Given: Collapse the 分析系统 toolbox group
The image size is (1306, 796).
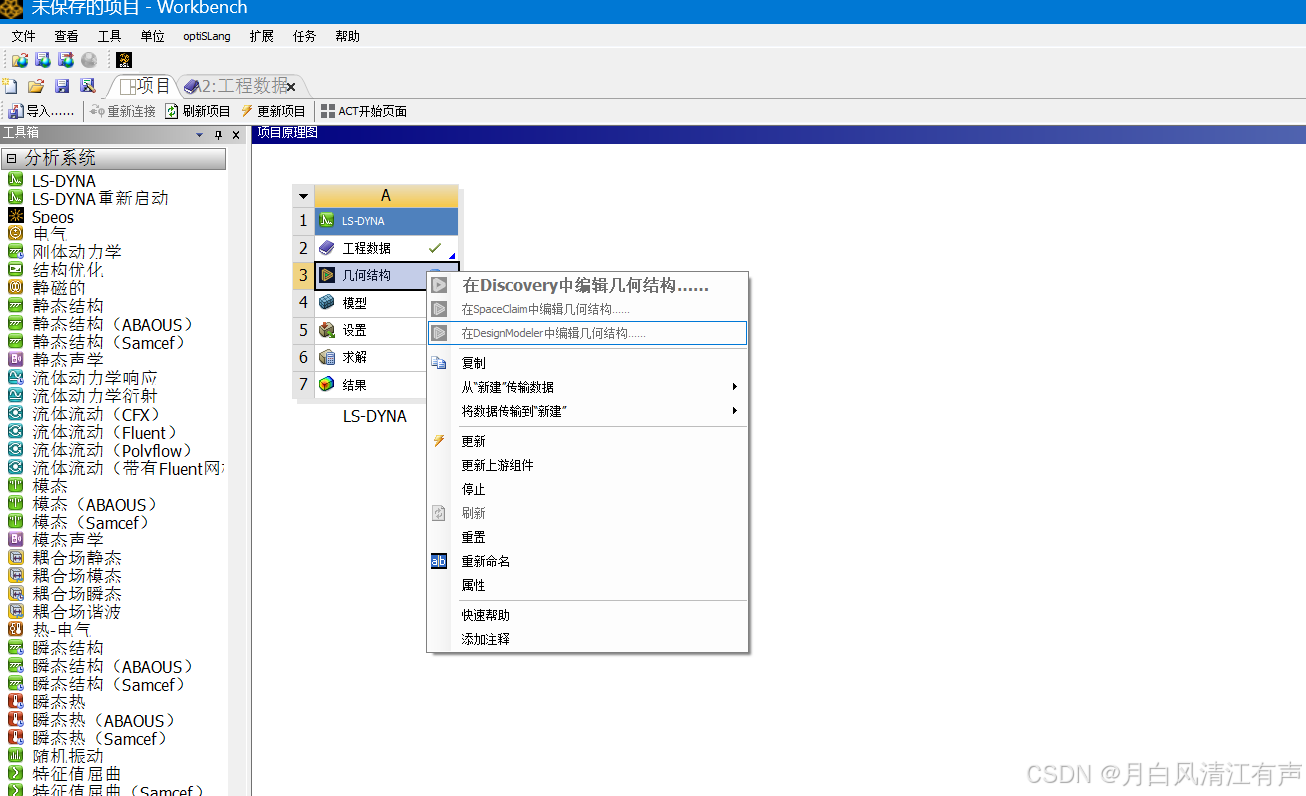Looking at the screenshot, I should 11,159.
